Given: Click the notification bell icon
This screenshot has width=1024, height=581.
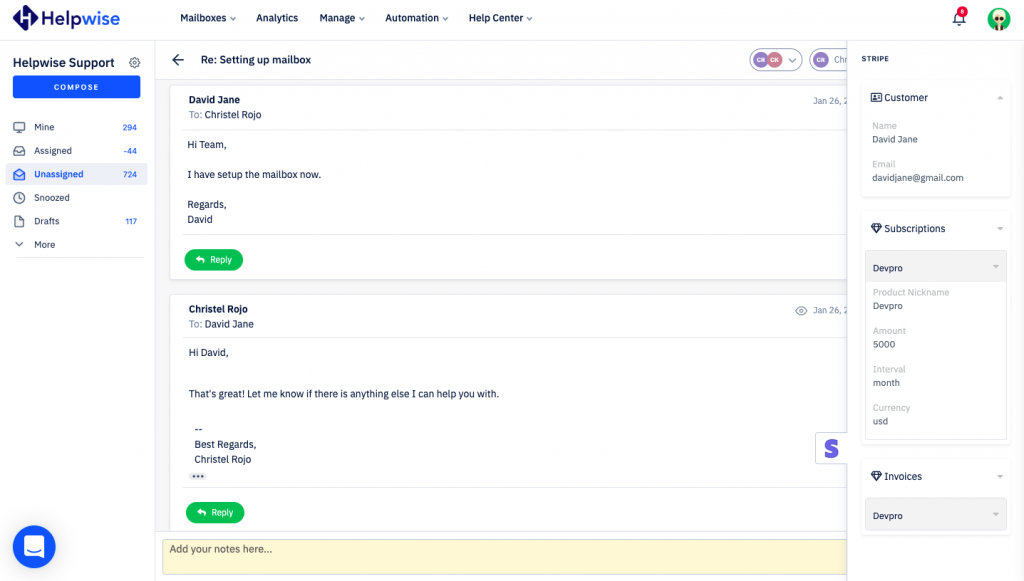Looking at the screenshot, I should (x=958, y=18).
